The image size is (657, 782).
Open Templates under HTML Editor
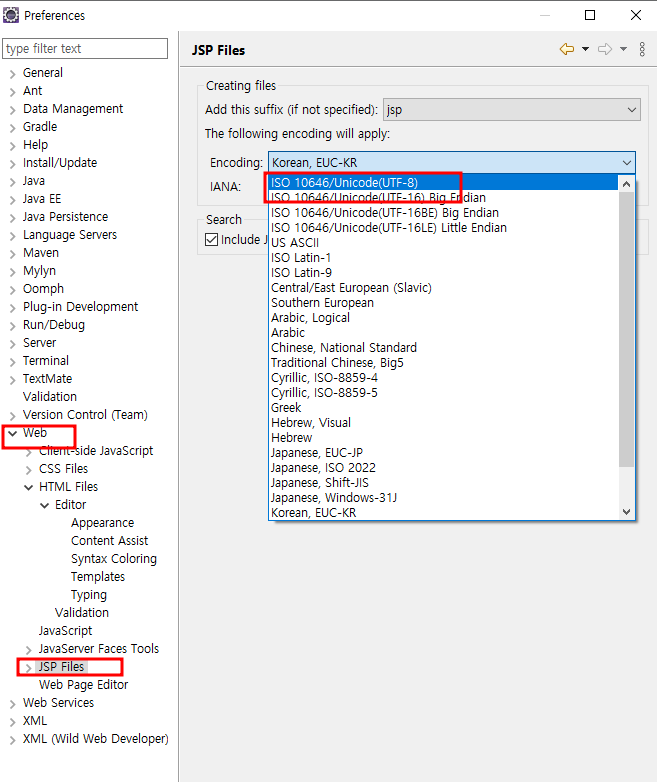(x=98, y=577)
